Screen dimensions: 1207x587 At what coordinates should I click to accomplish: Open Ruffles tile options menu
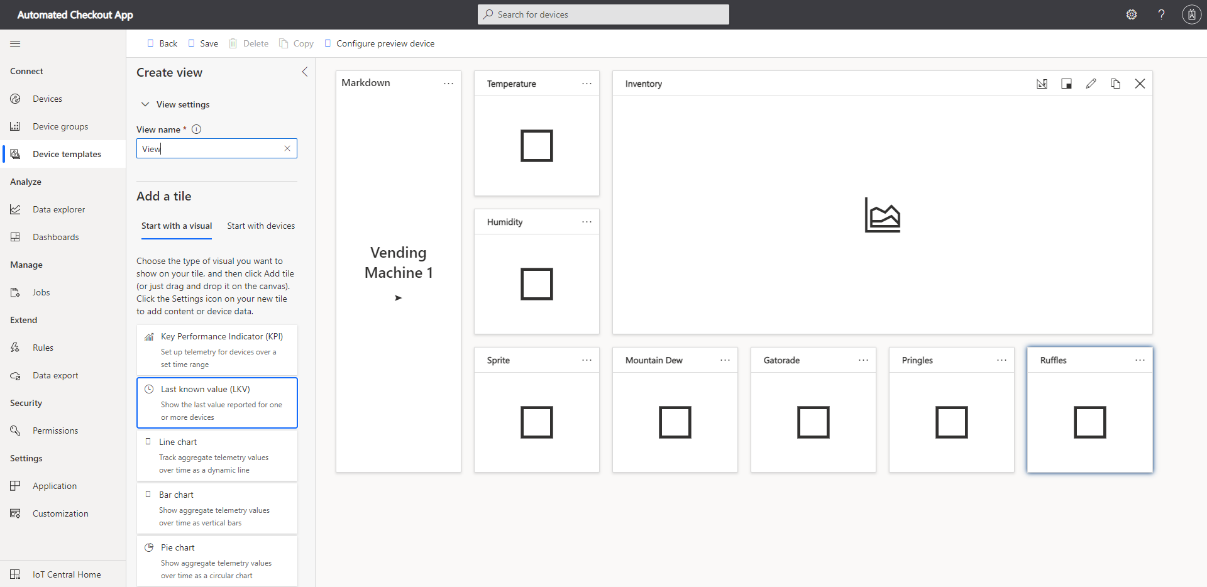click(1140, 360)
